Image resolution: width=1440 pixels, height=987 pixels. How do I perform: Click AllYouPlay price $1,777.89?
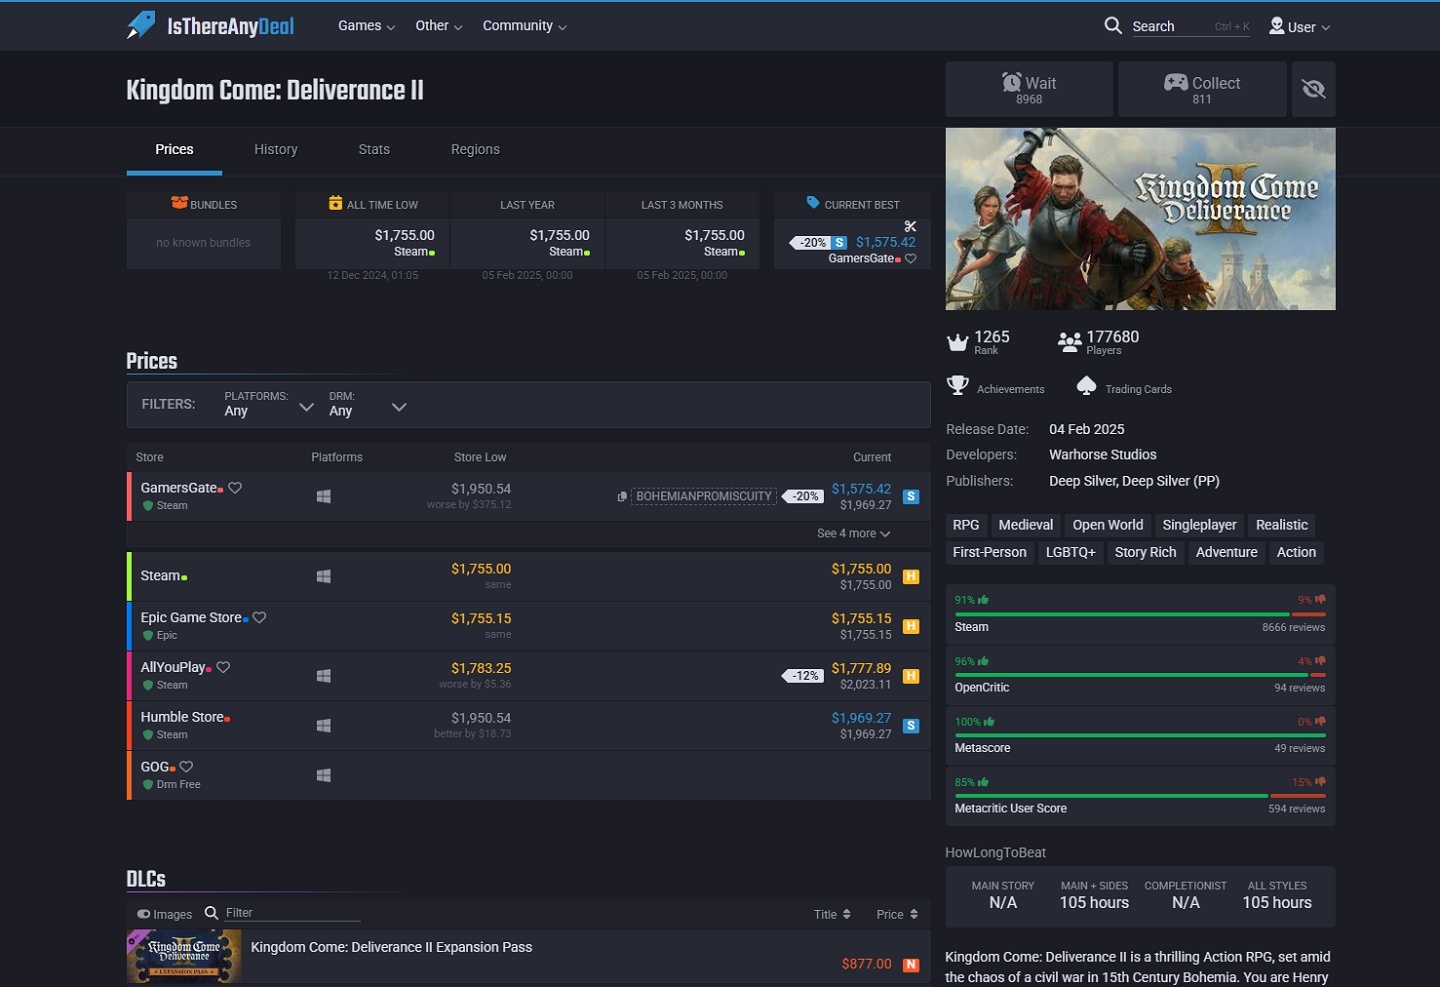(861, 668)
